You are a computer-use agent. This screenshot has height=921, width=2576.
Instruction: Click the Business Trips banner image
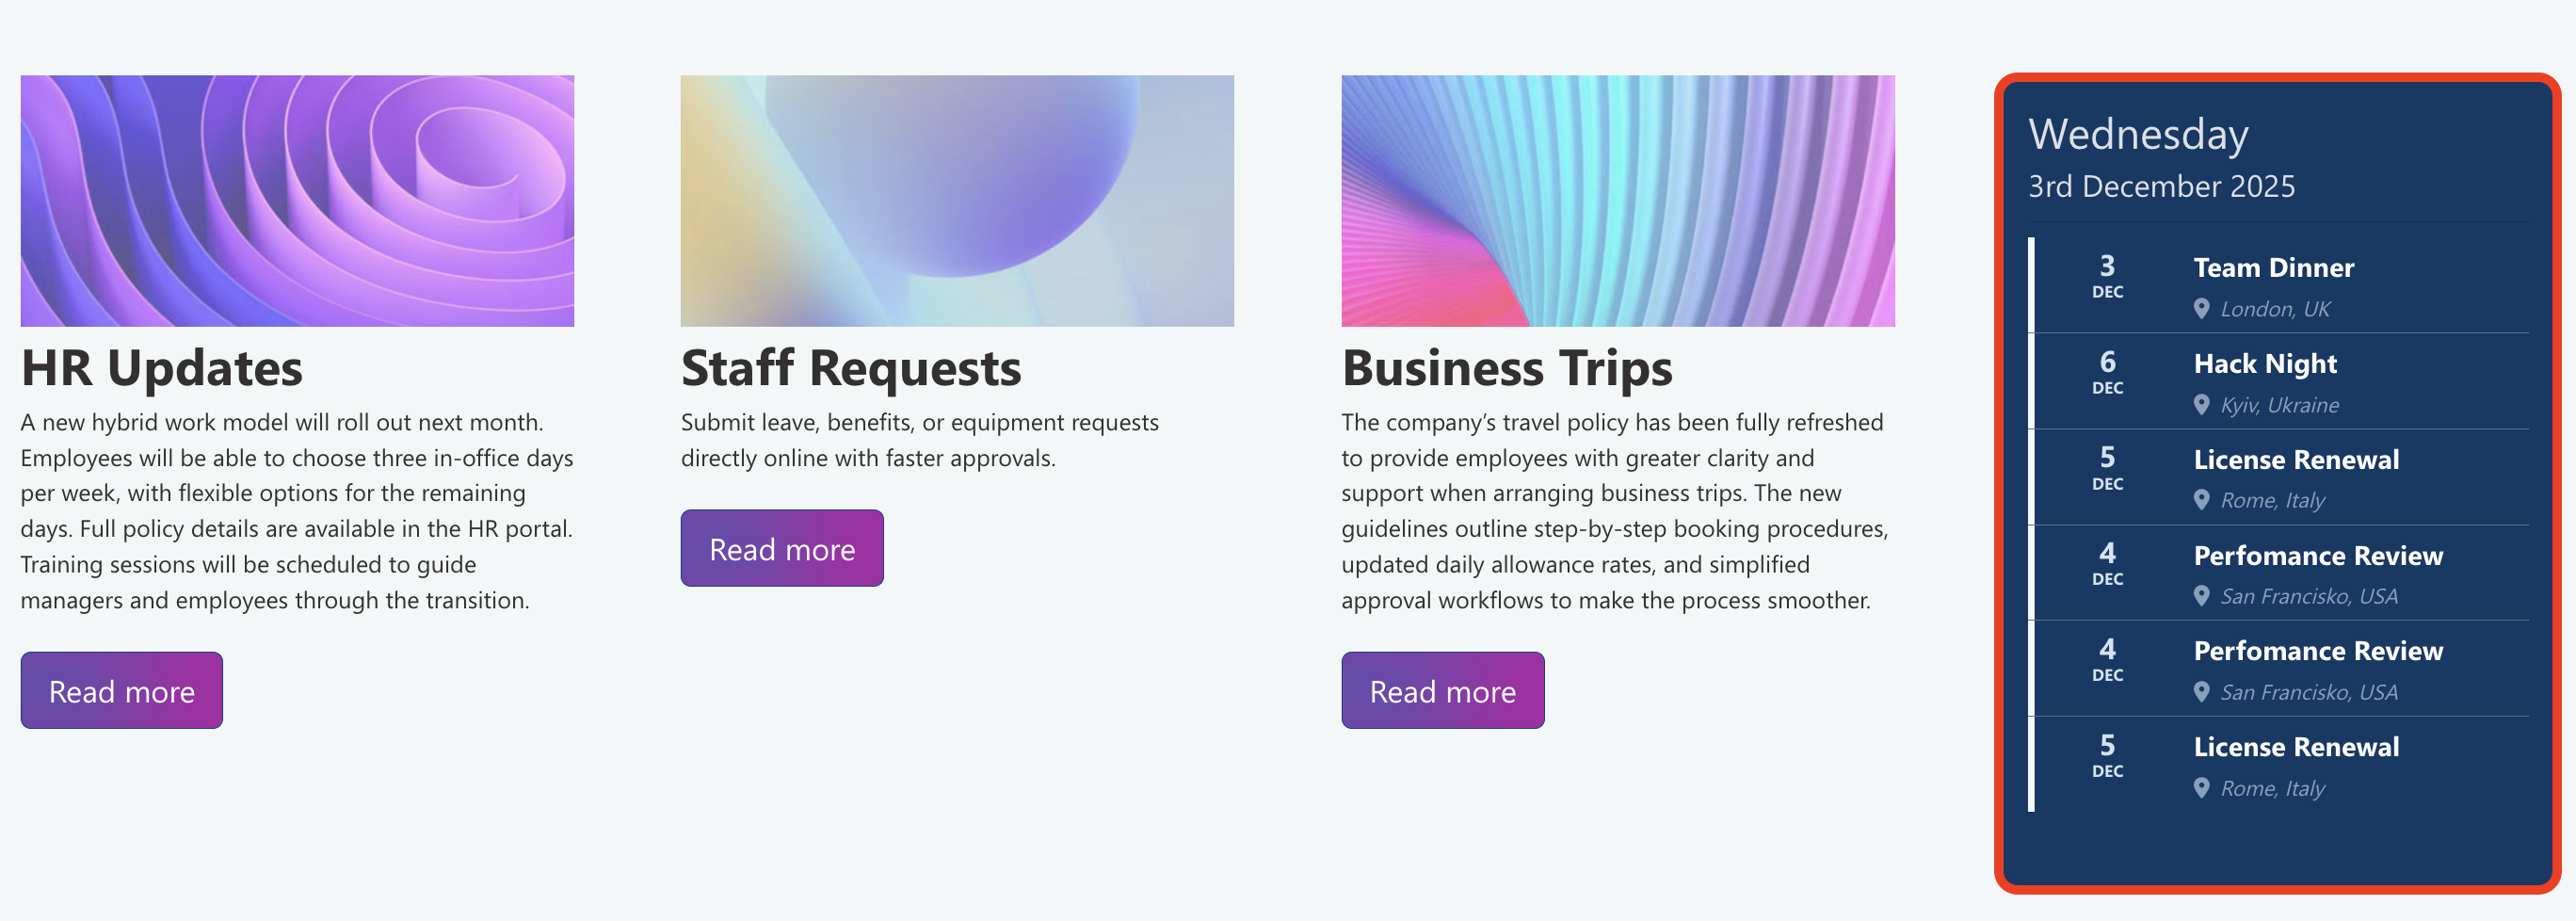click(1618, 200)
